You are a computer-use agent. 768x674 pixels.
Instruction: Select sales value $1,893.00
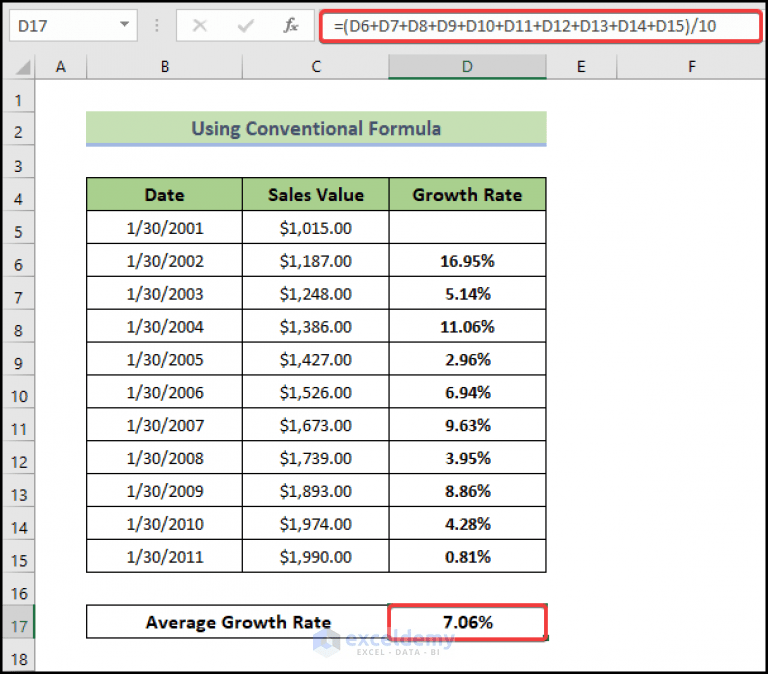(316, 490)
